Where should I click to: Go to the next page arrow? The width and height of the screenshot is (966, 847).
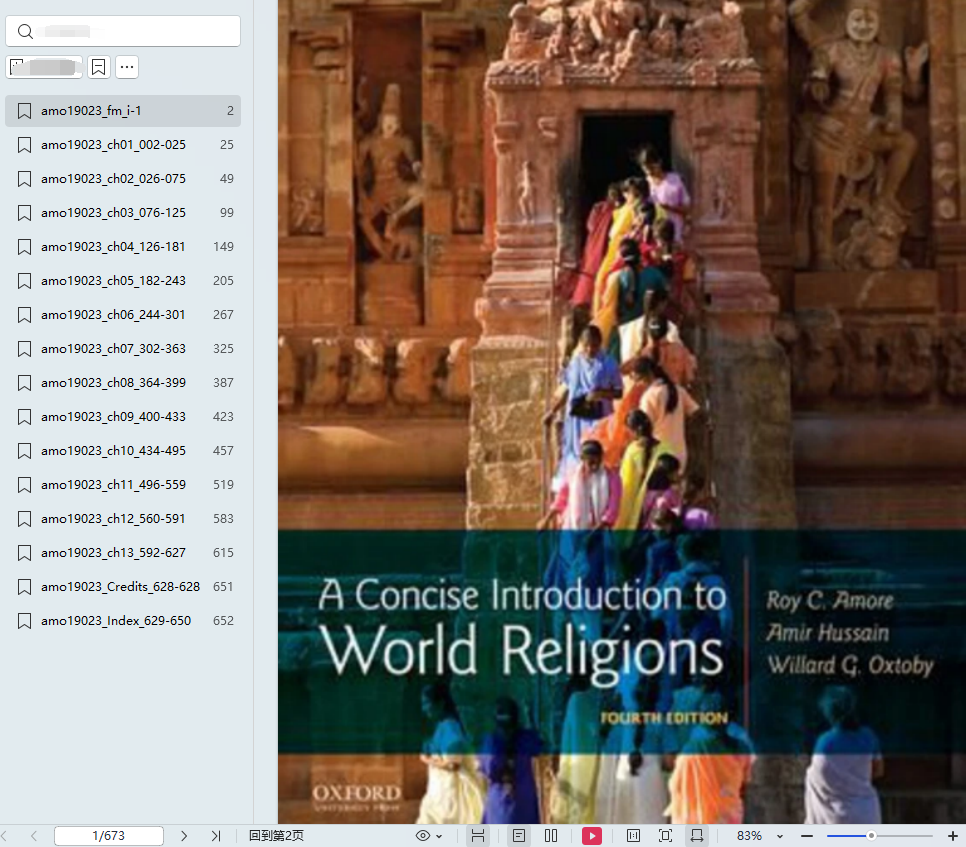click(184, 836)
